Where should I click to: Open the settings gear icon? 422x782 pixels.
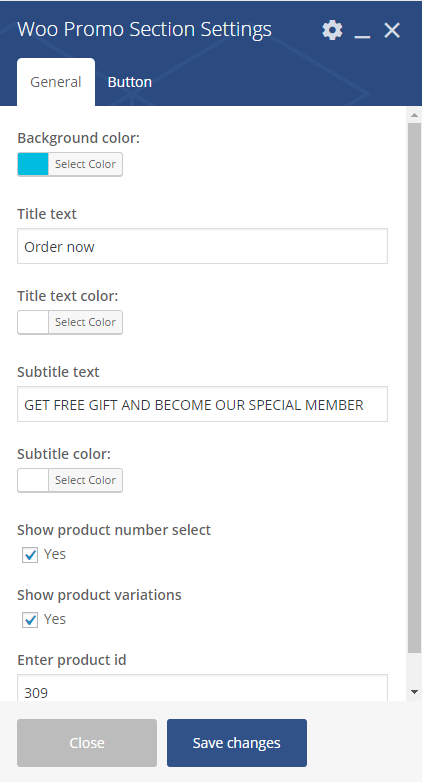click(332, 30)
